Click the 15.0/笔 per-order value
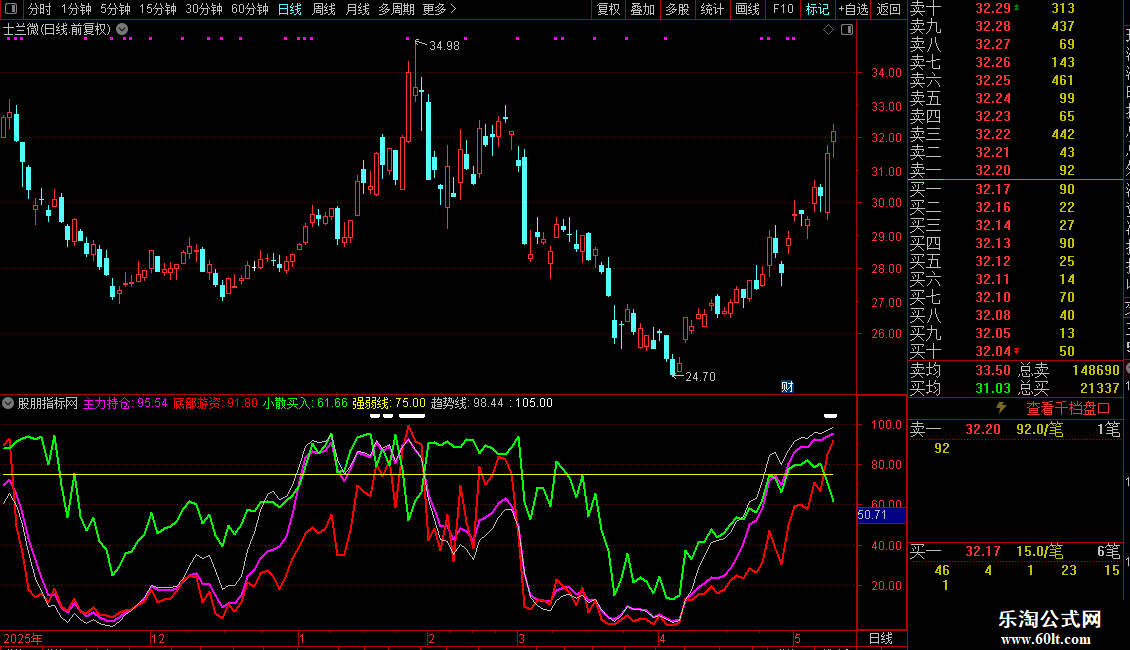 coord(1040,551)
